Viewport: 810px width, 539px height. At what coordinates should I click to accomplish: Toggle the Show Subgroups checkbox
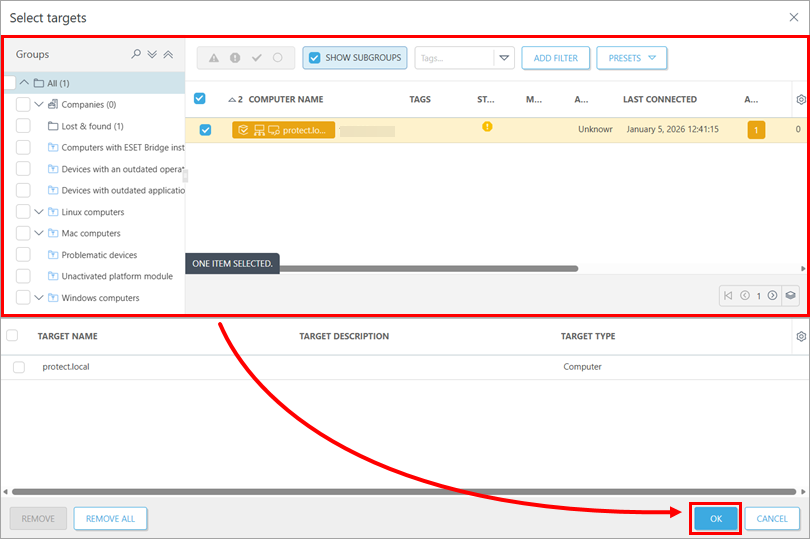click(x=315, y=58)
